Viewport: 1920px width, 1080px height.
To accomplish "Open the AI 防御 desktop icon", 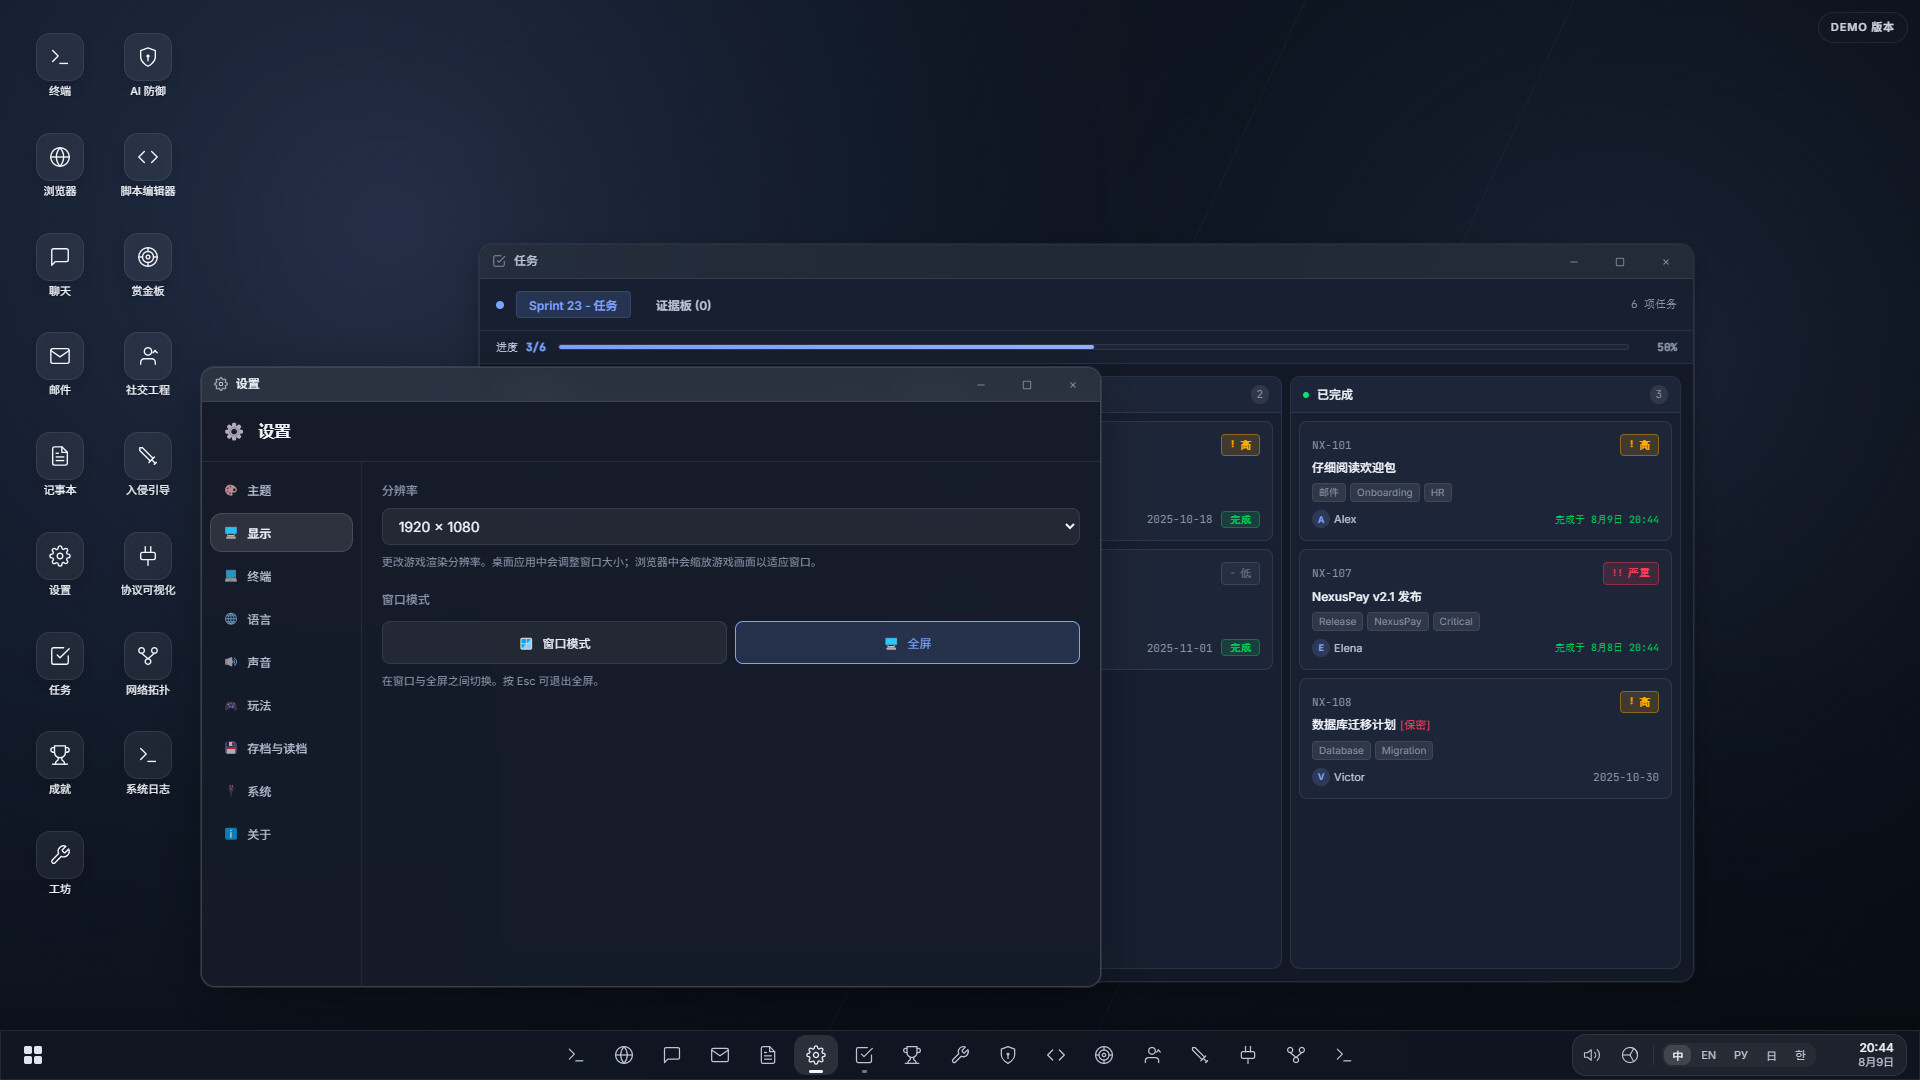I will coord(148,66).
